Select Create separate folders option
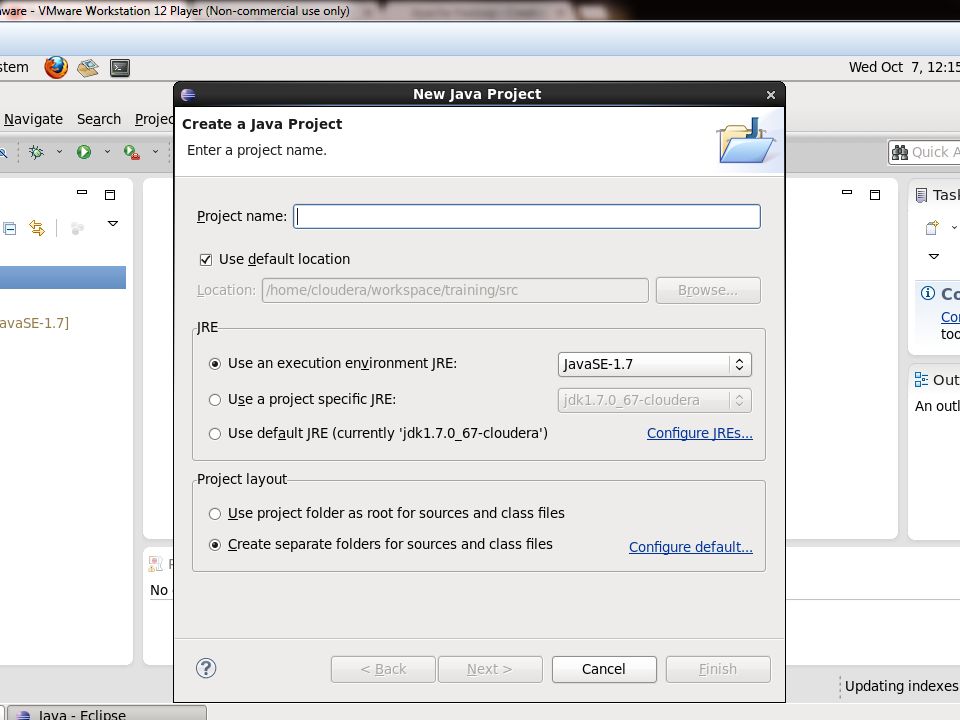960x720 pixels. click(x=215, y=545)
